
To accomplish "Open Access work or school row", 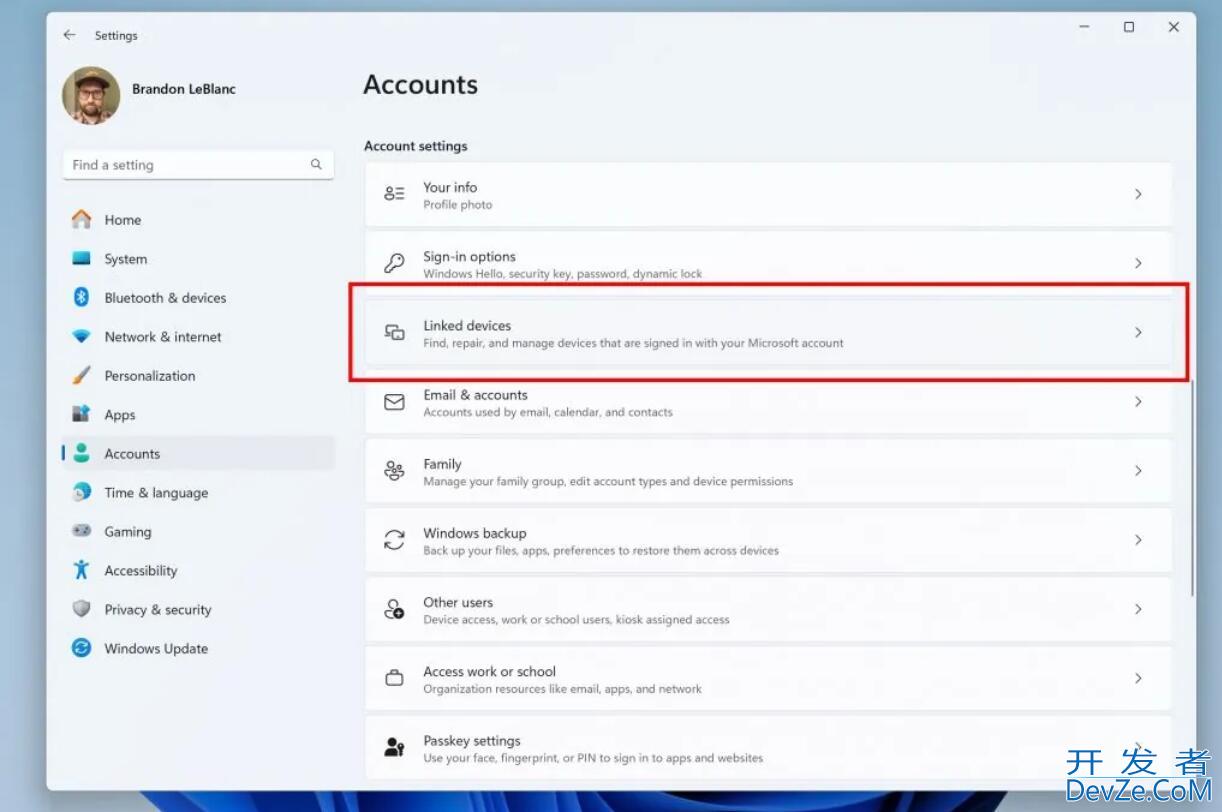I will [768, 678].
